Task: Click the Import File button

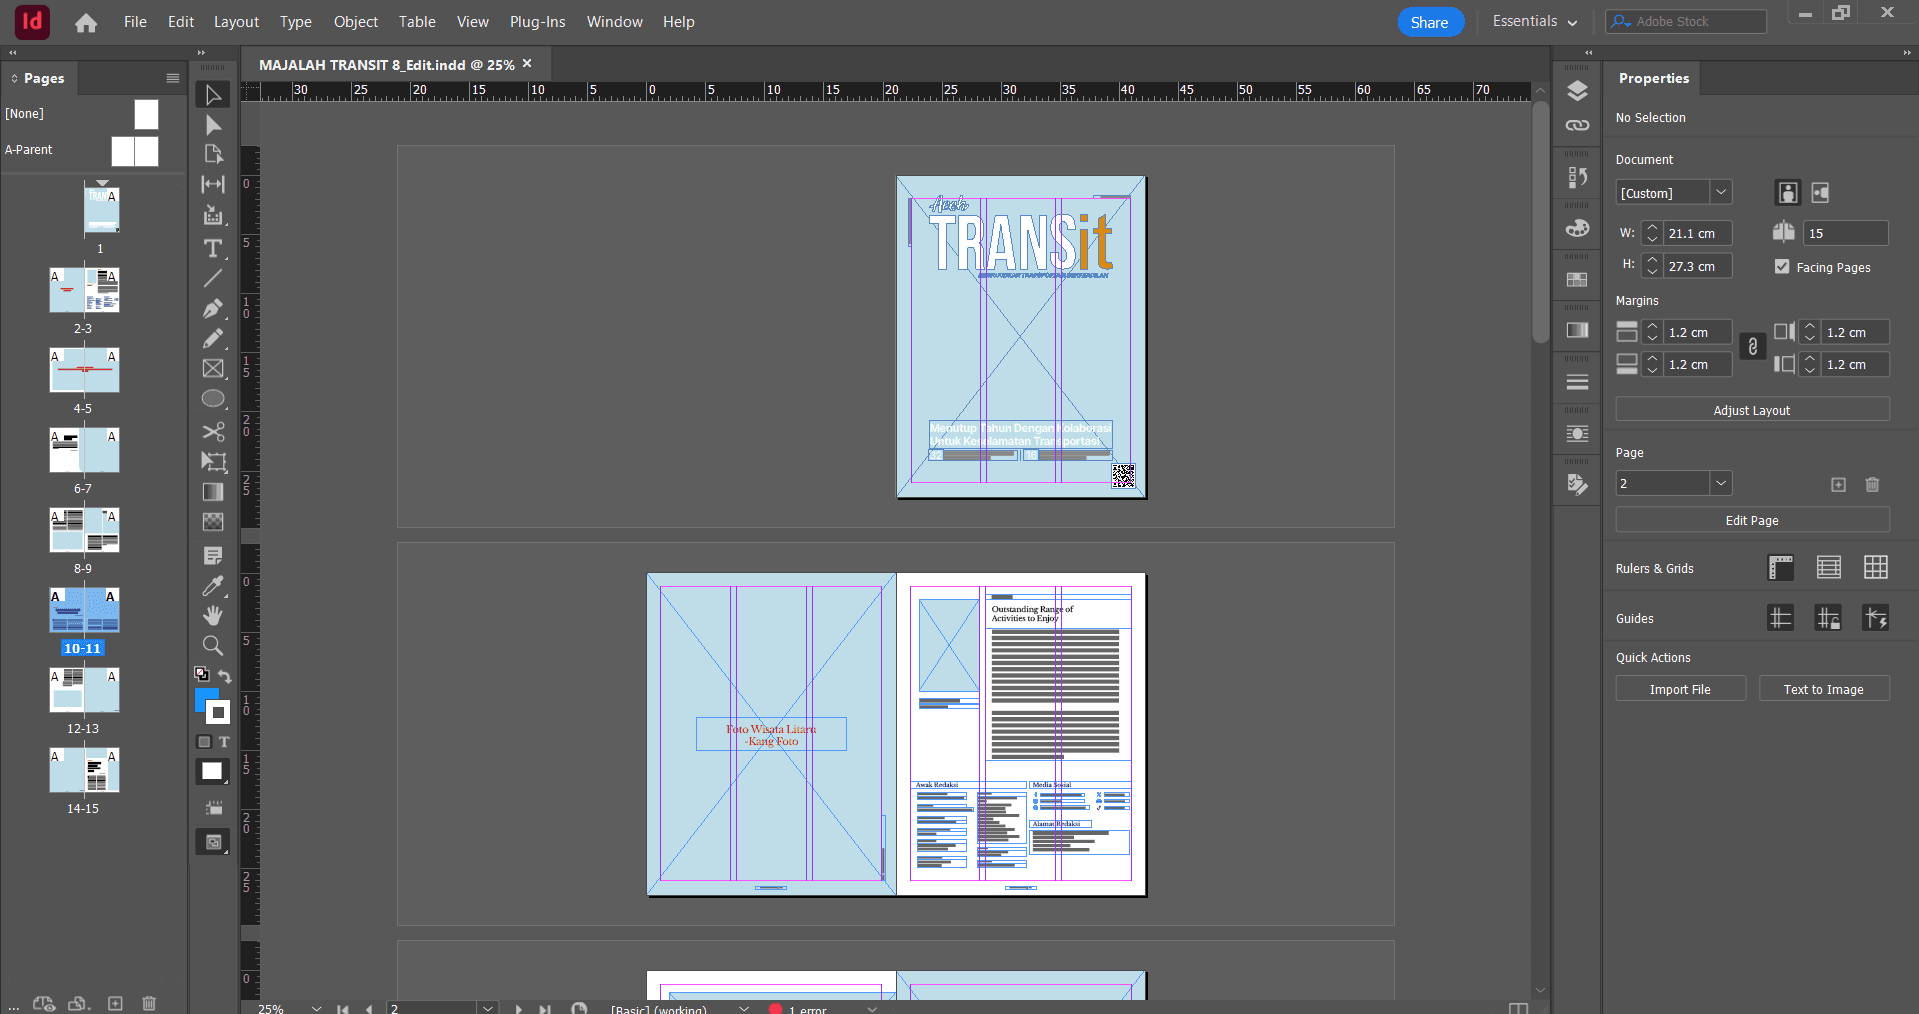Action: click(x=1680, y=689)
